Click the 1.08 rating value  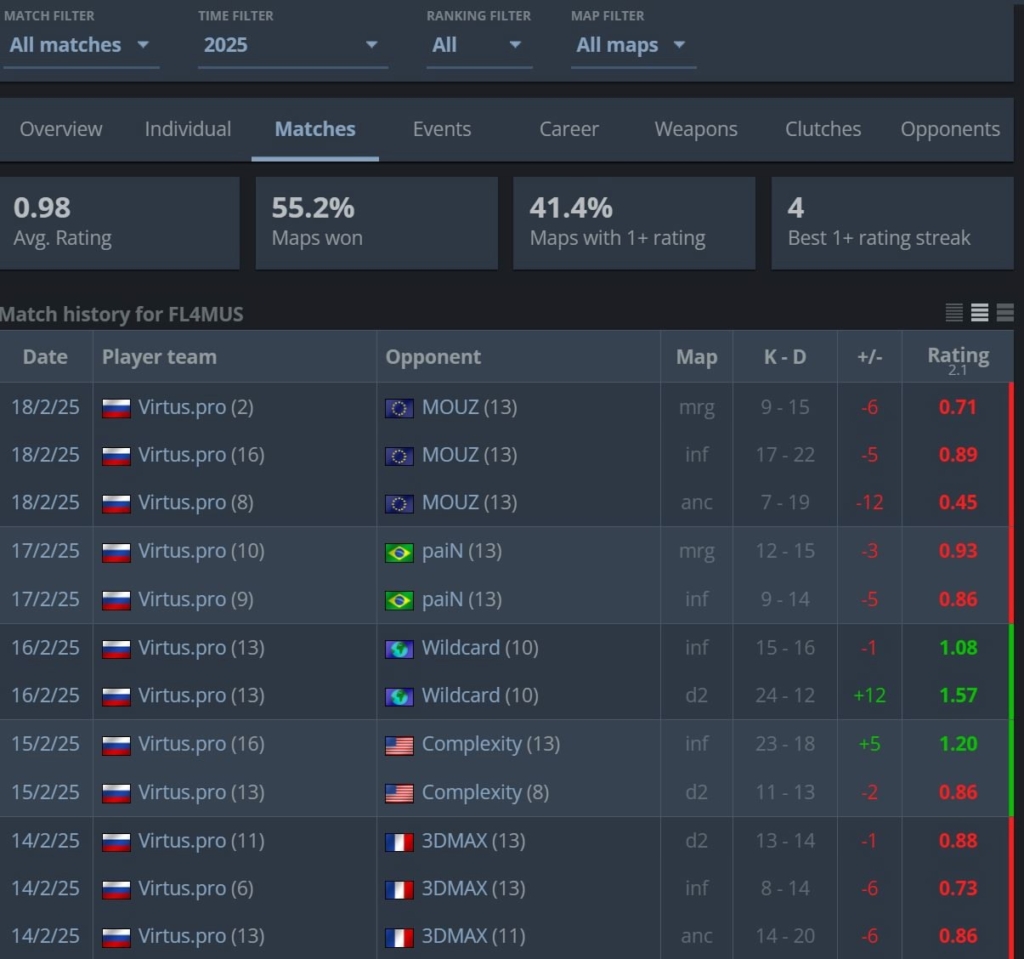(x=957, y=647)
